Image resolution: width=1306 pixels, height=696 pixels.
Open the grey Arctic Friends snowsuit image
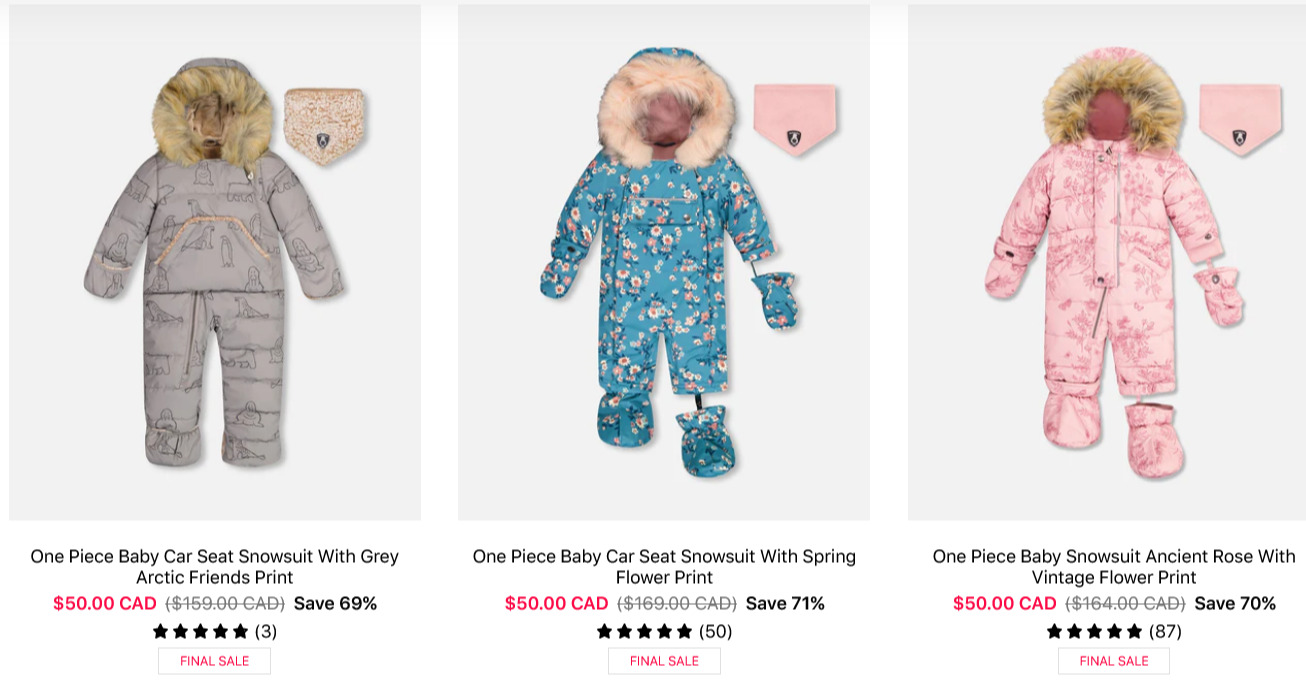click(215, 262)
